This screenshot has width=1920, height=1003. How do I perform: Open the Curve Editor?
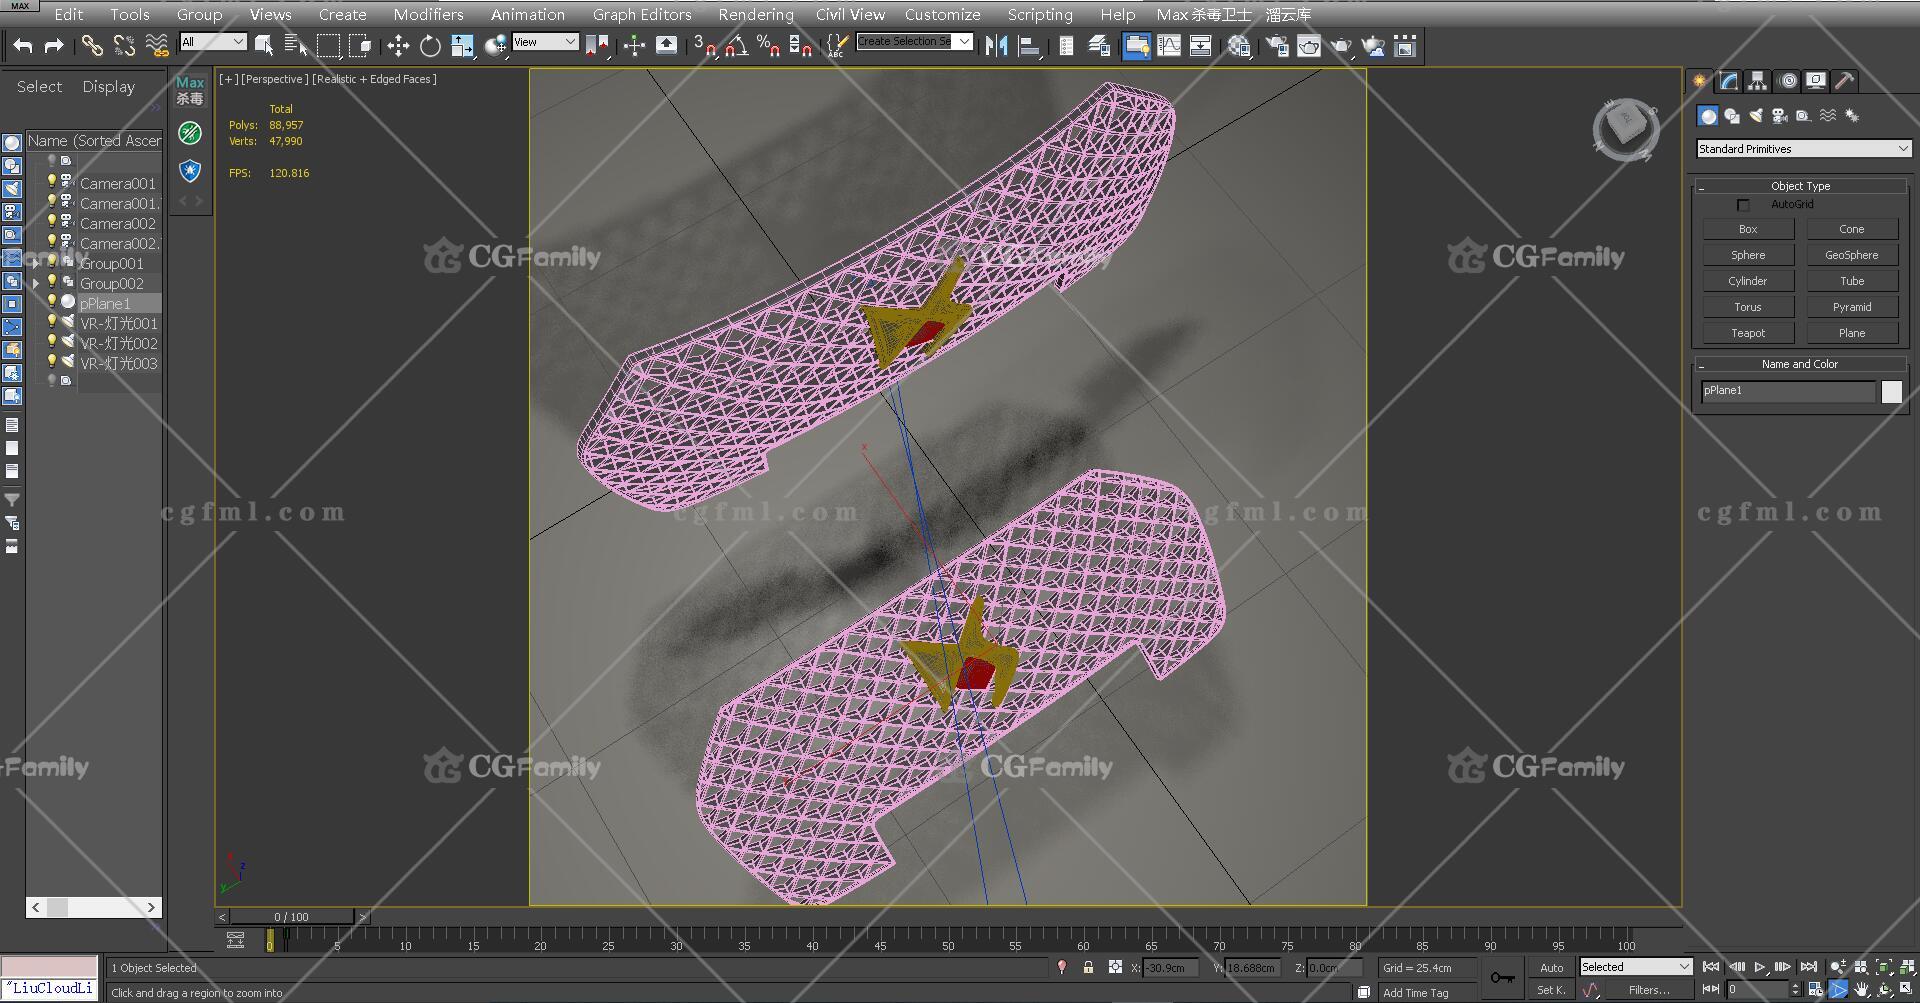(1168, 46)
